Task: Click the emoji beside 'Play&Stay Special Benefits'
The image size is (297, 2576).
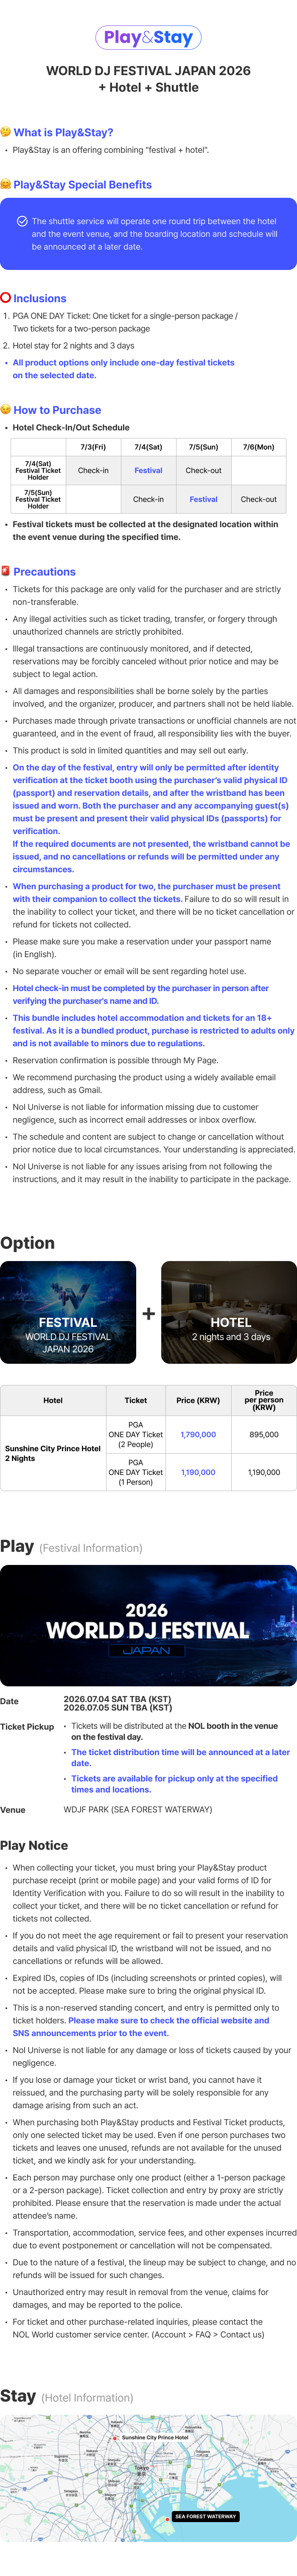Action: (x=6, y=185)
